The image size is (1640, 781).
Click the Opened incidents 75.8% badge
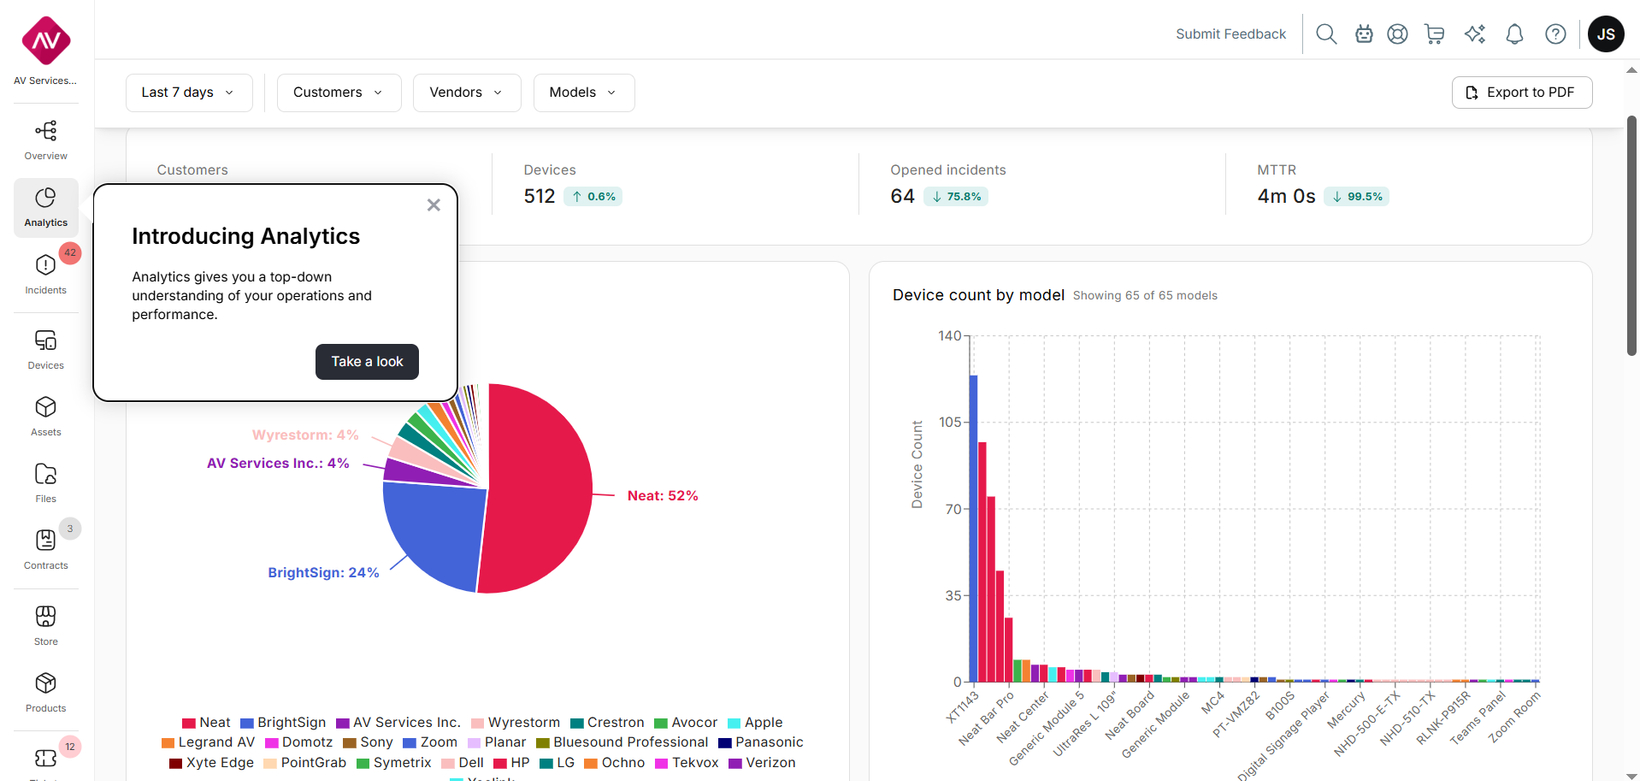pyautogui.click(x=956, y=197)
